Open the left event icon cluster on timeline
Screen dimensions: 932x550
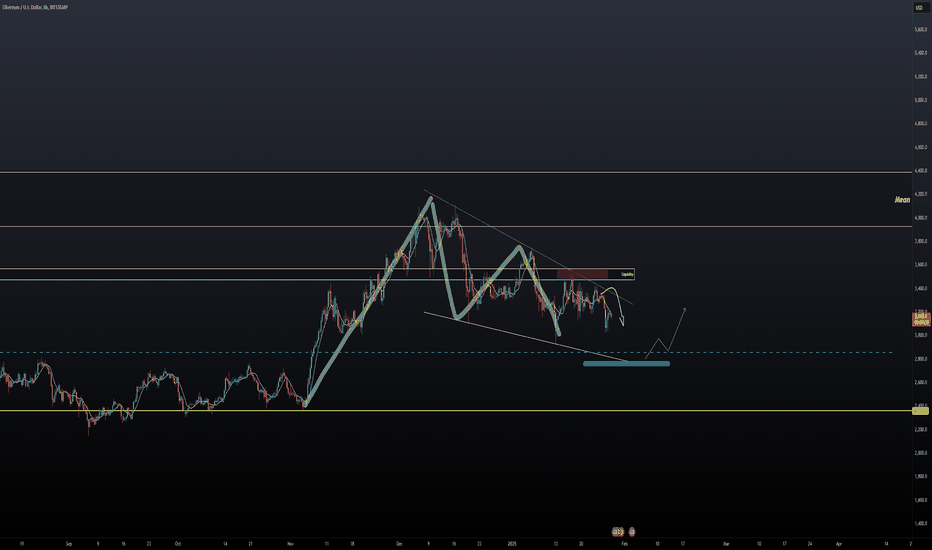coord(618,531)
